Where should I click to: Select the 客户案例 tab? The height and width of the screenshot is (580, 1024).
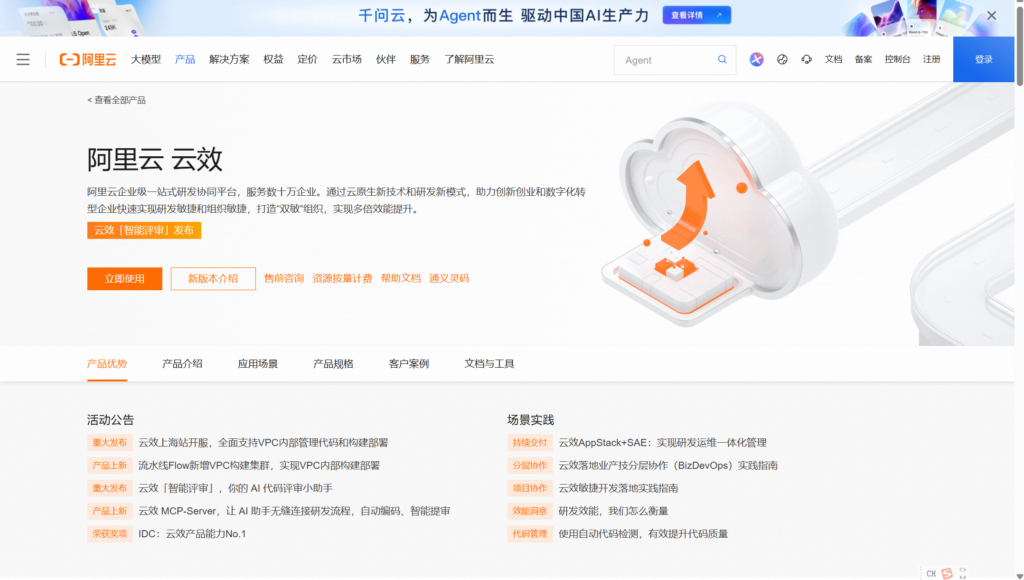click(409, 364)
